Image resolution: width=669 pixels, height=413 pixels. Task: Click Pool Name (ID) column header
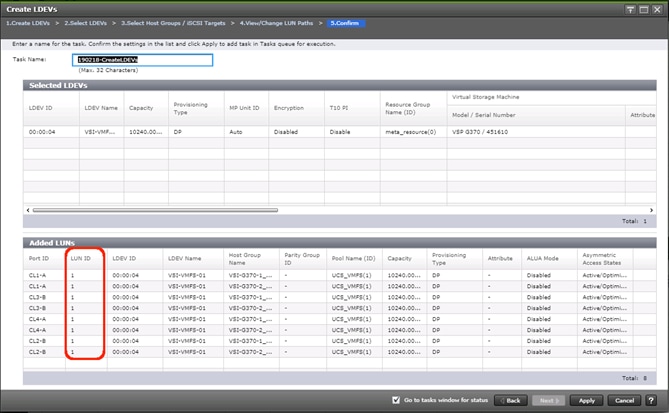point(353,258)
